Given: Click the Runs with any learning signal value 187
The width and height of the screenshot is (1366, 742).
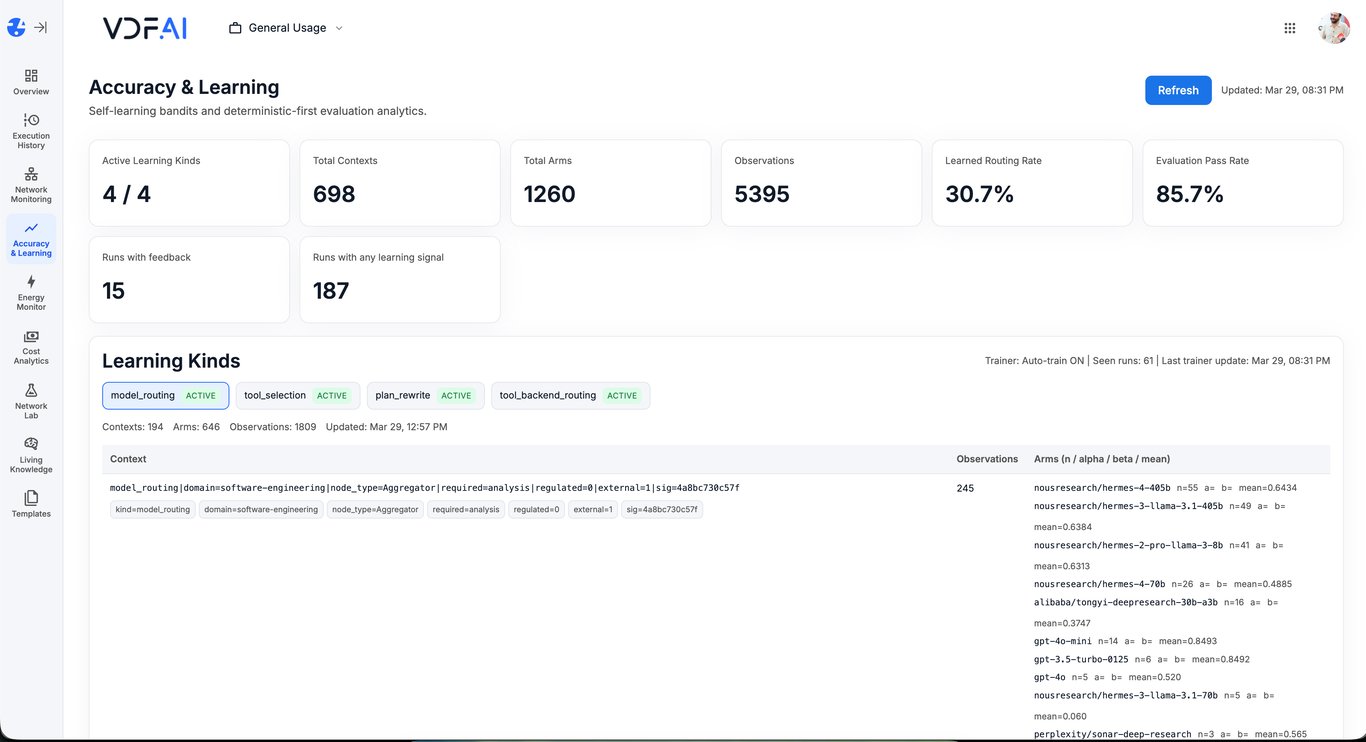Looking at the screenshot, I should (x=331, y=291).
